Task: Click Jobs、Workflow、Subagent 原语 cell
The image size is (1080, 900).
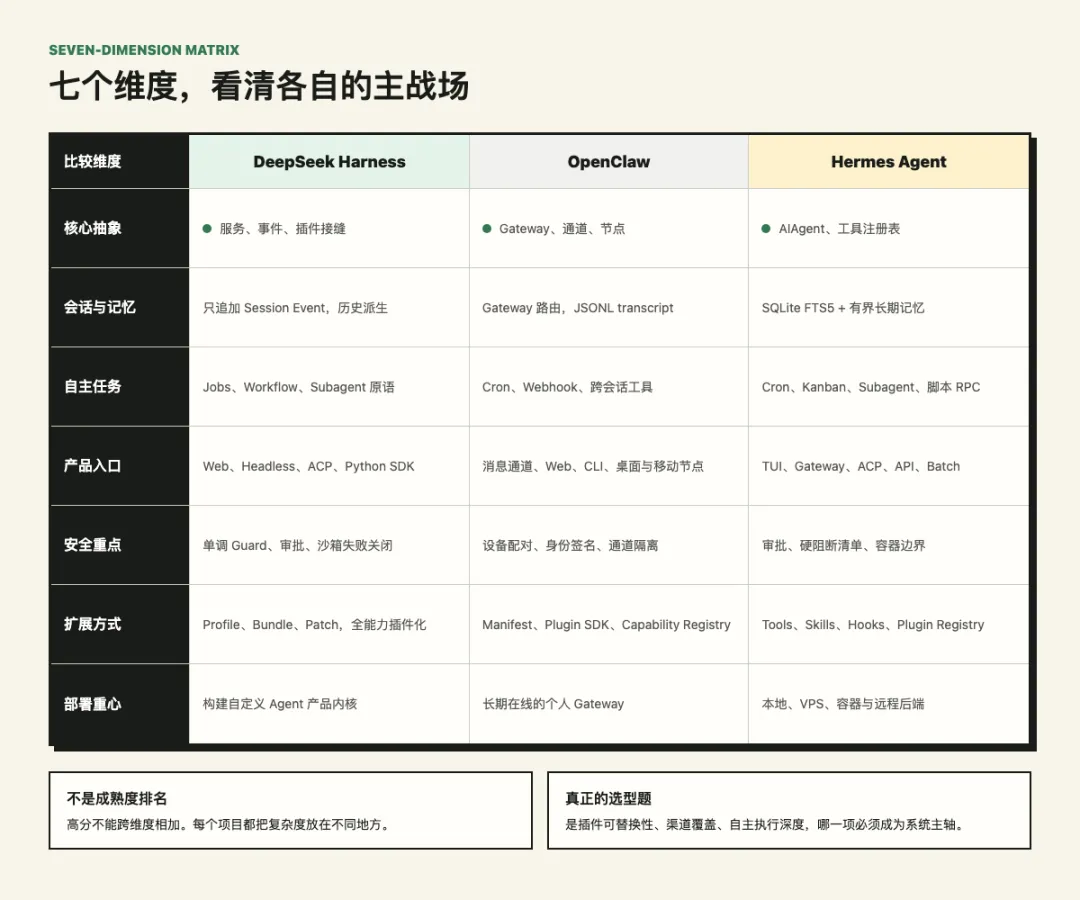Action: point(329,387)
